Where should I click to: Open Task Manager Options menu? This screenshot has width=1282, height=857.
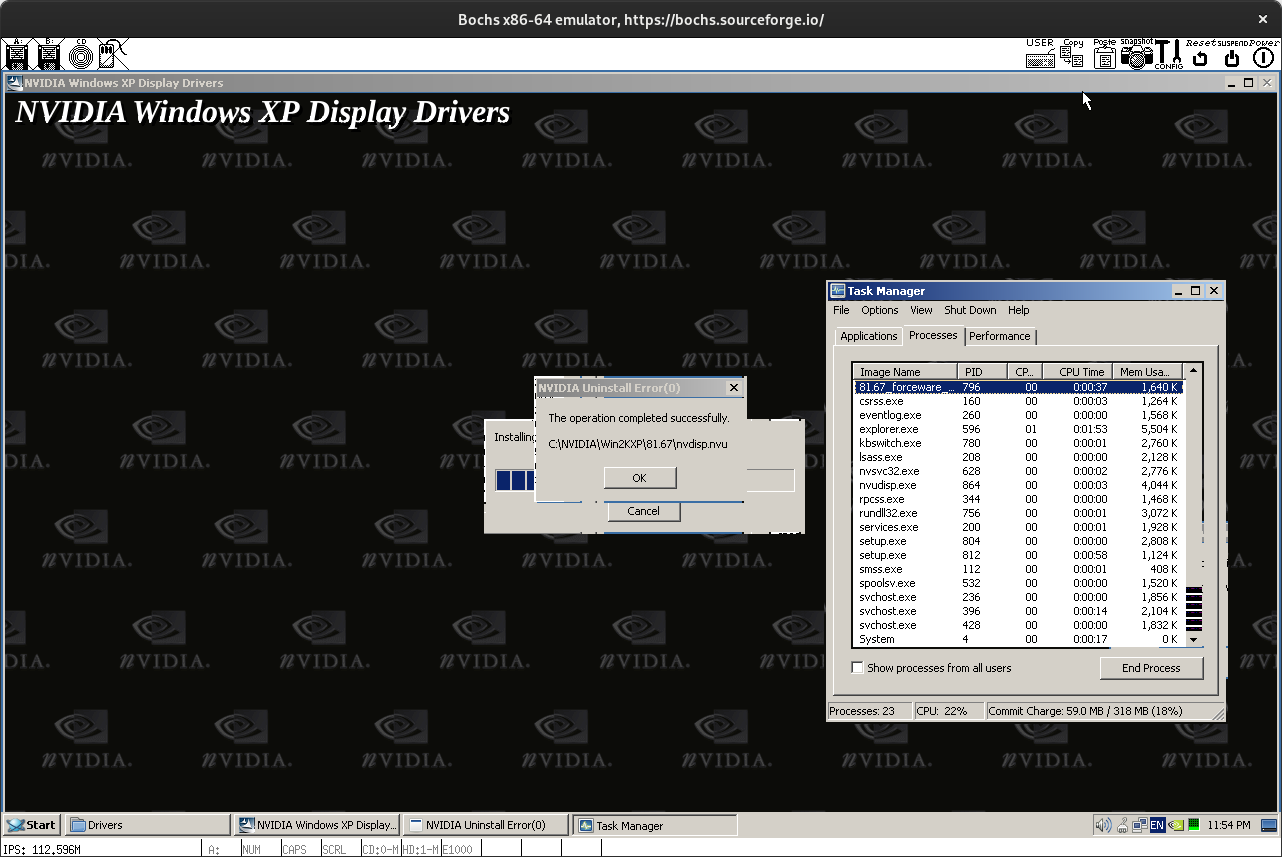(880, 310)
